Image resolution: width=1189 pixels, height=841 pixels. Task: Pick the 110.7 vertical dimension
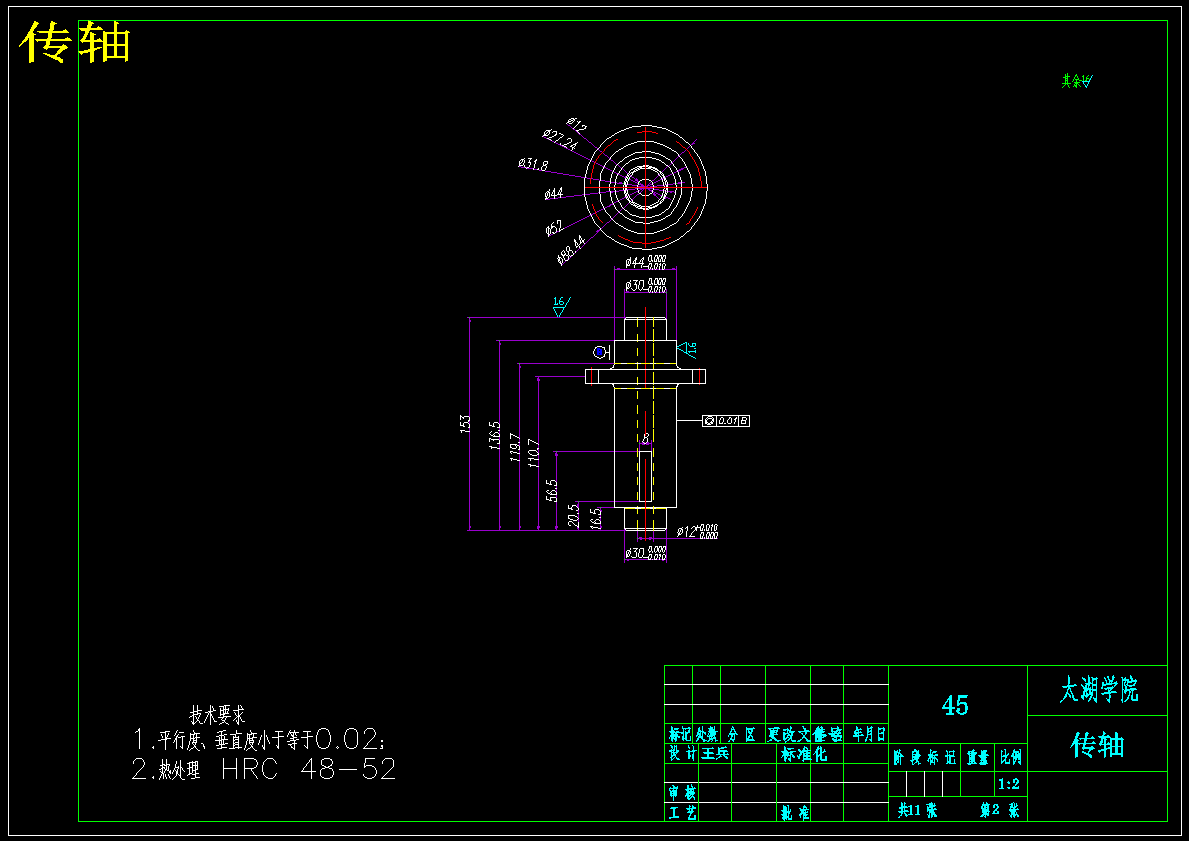pos(534,453)
